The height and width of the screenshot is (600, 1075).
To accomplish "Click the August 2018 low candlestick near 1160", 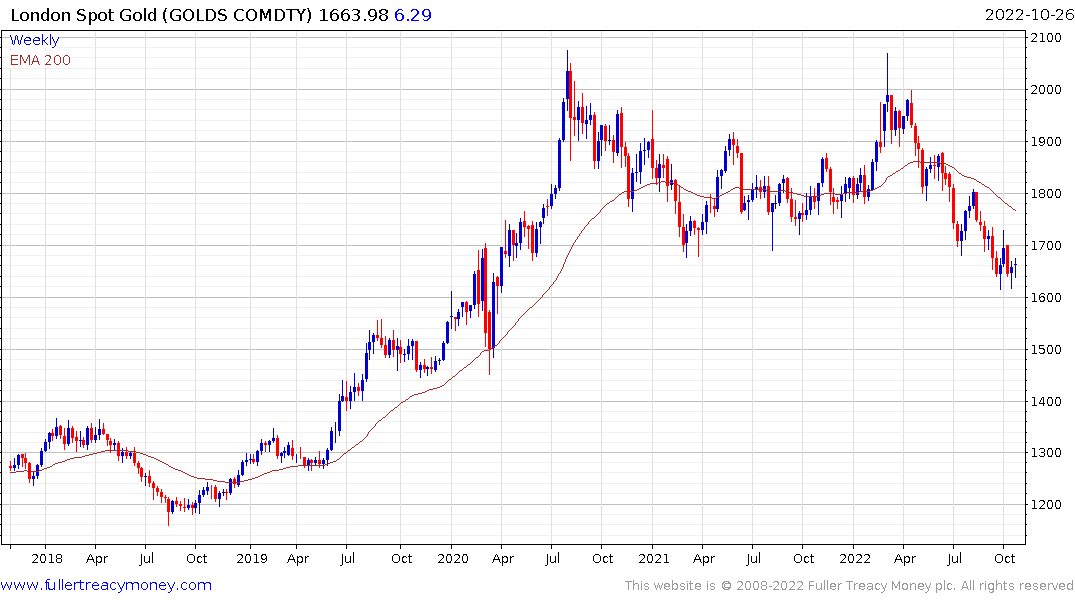I will [x=169, y=513].
